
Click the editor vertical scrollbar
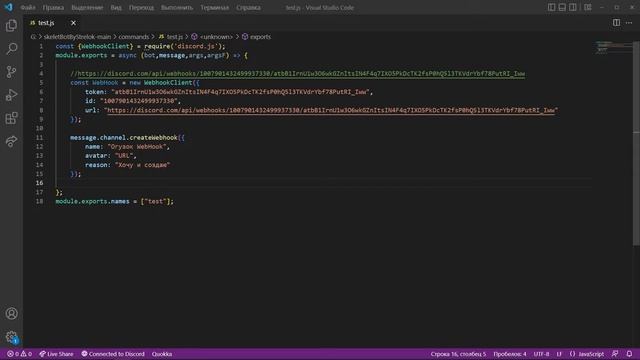[636, 143]
